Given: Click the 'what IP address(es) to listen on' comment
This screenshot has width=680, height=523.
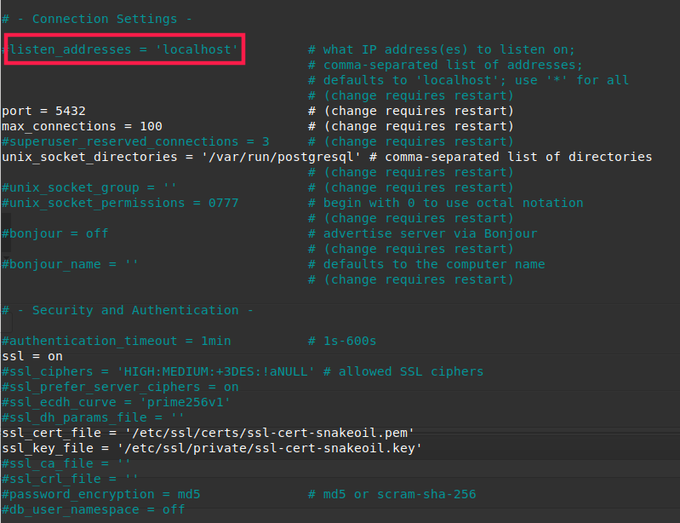Looking at the screenshot, I should 441,49.
